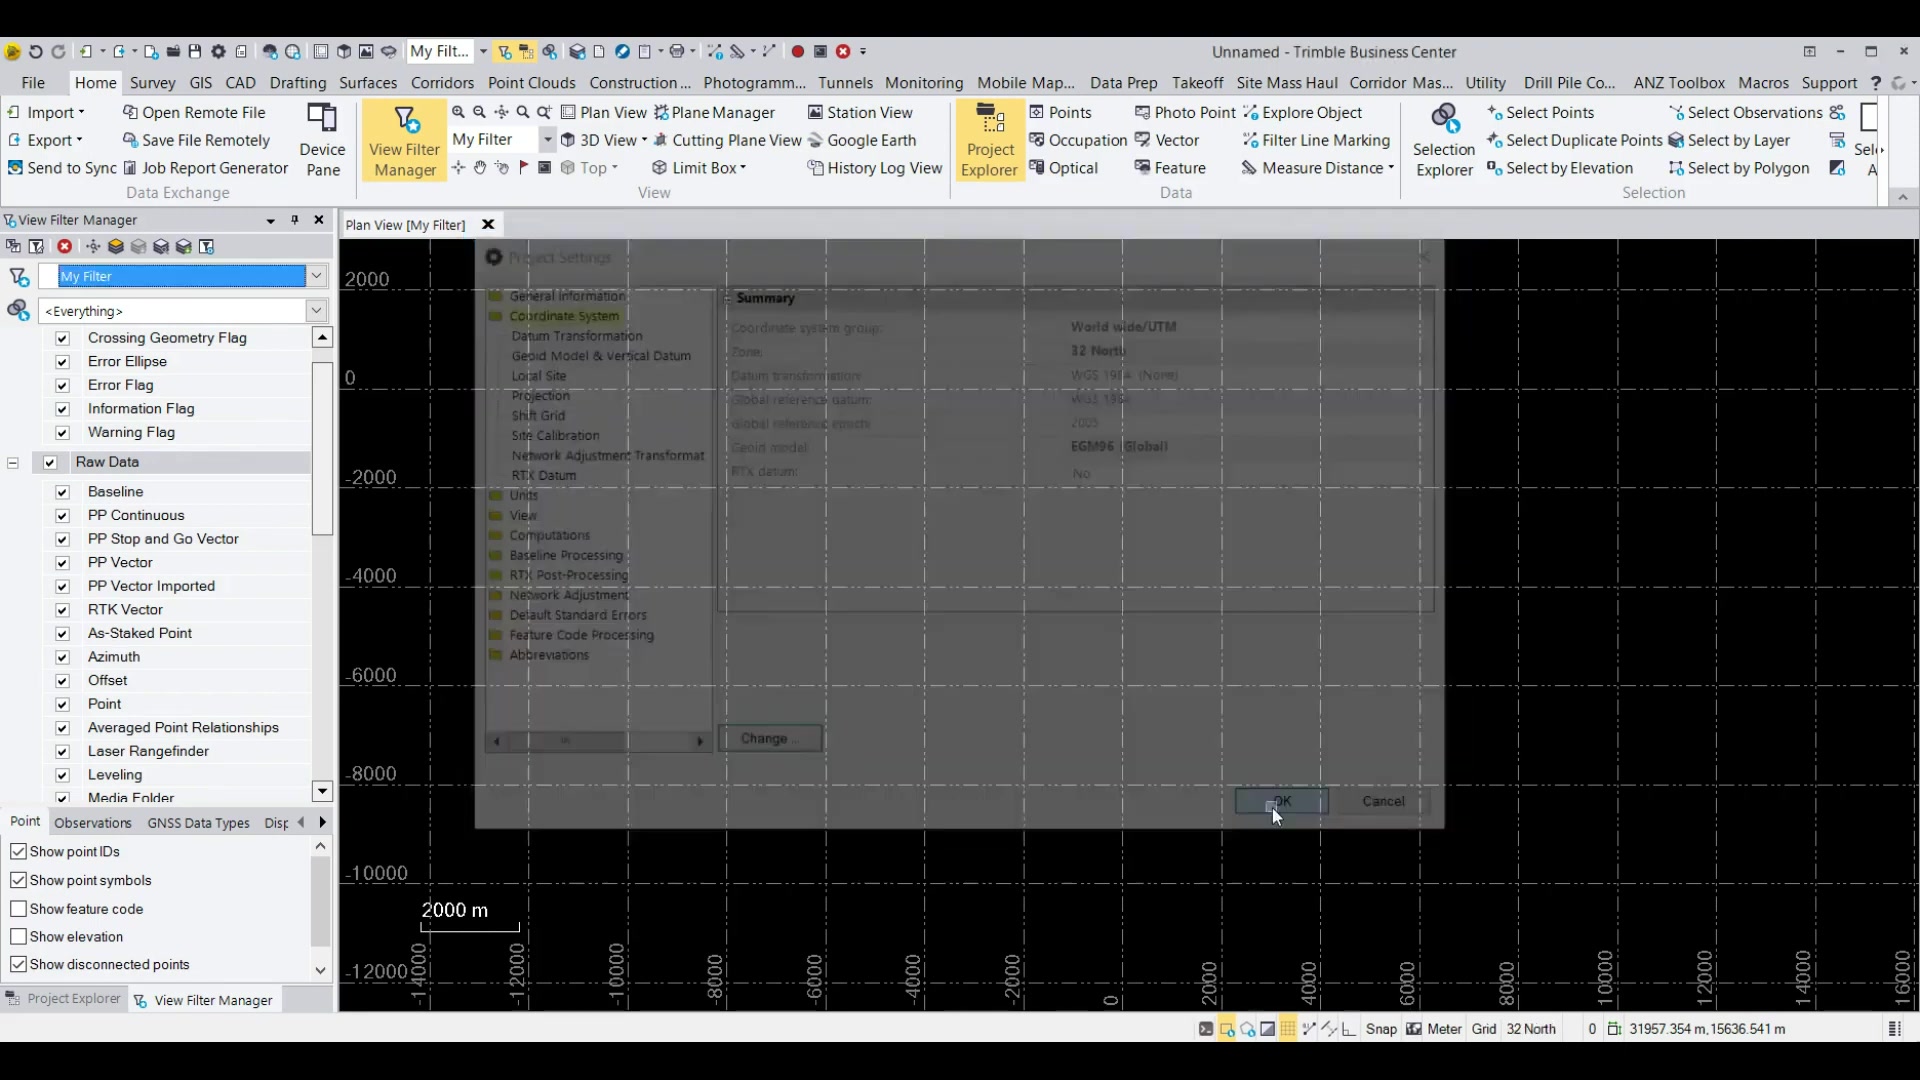Toggle Show disconnected points
The image size is (1920, 1080).
point(18,965)
